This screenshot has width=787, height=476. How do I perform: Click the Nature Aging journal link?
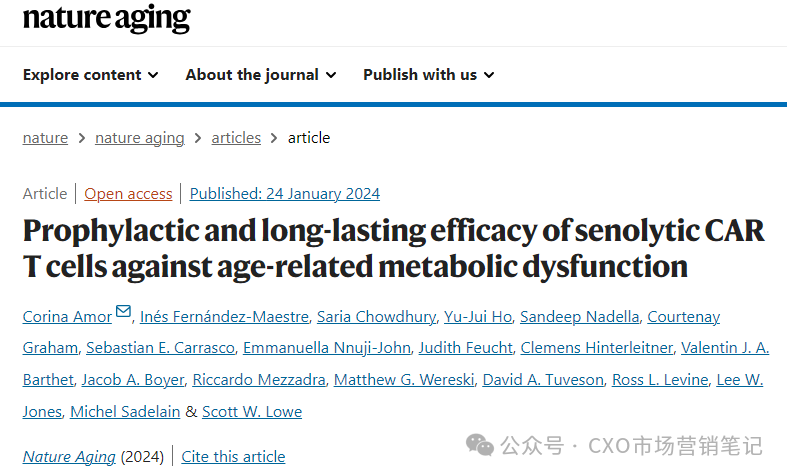69,457
